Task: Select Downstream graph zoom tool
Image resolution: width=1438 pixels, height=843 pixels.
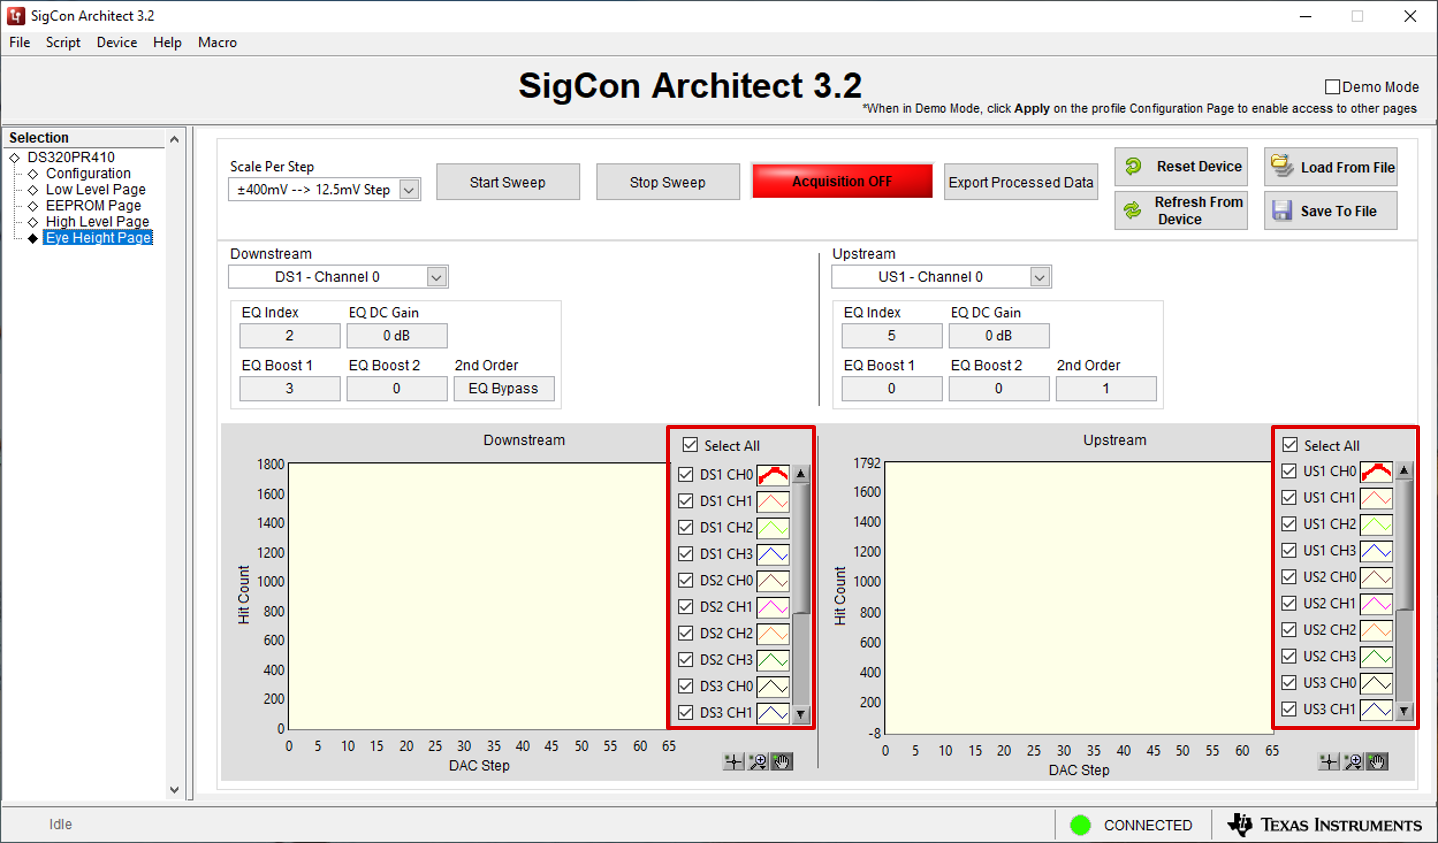Action: click(758, 762)
